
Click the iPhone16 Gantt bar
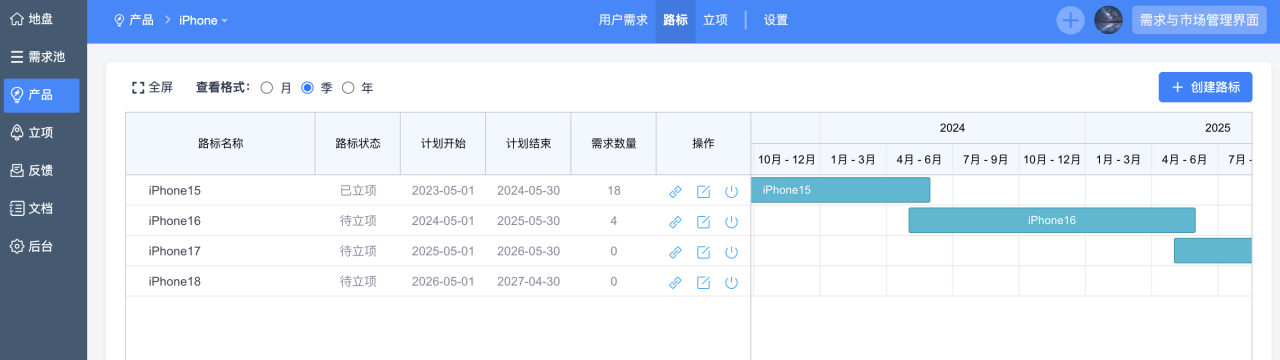pos(1052,220)
